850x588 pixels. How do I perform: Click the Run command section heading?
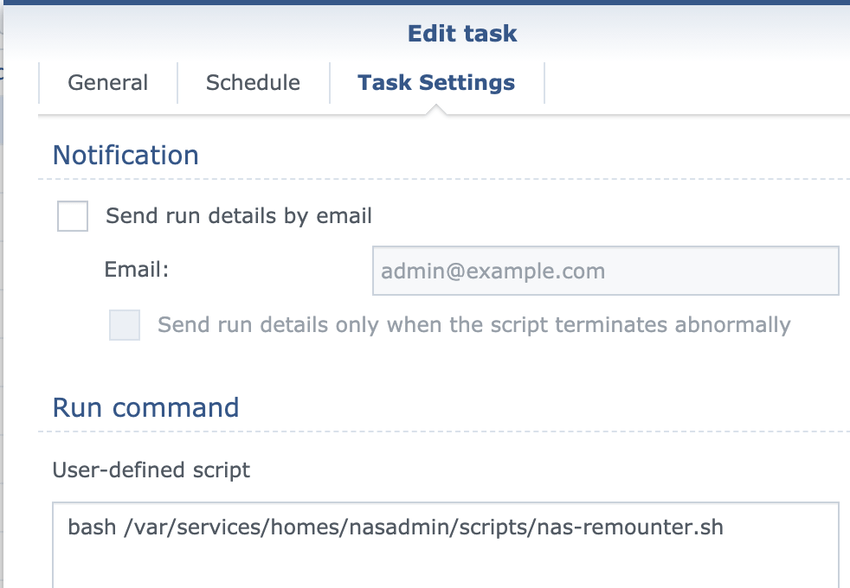(x=146, y=408)
